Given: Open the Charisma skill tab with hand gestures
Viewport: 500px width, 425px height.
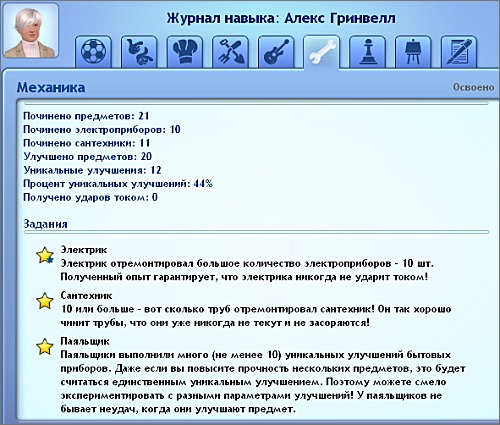Looking at the screenshot, I should 139,52.
